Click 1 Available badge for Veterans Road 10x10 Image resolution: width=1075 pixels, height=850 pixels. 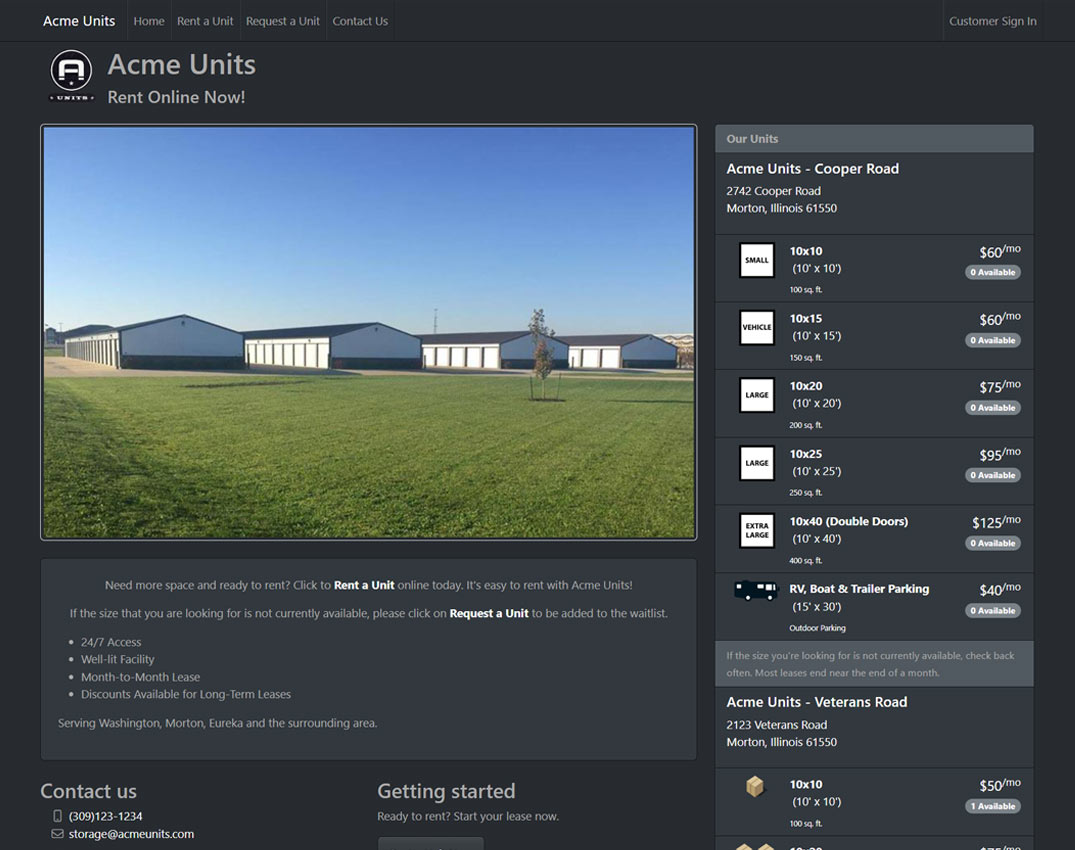coord(993,806)
